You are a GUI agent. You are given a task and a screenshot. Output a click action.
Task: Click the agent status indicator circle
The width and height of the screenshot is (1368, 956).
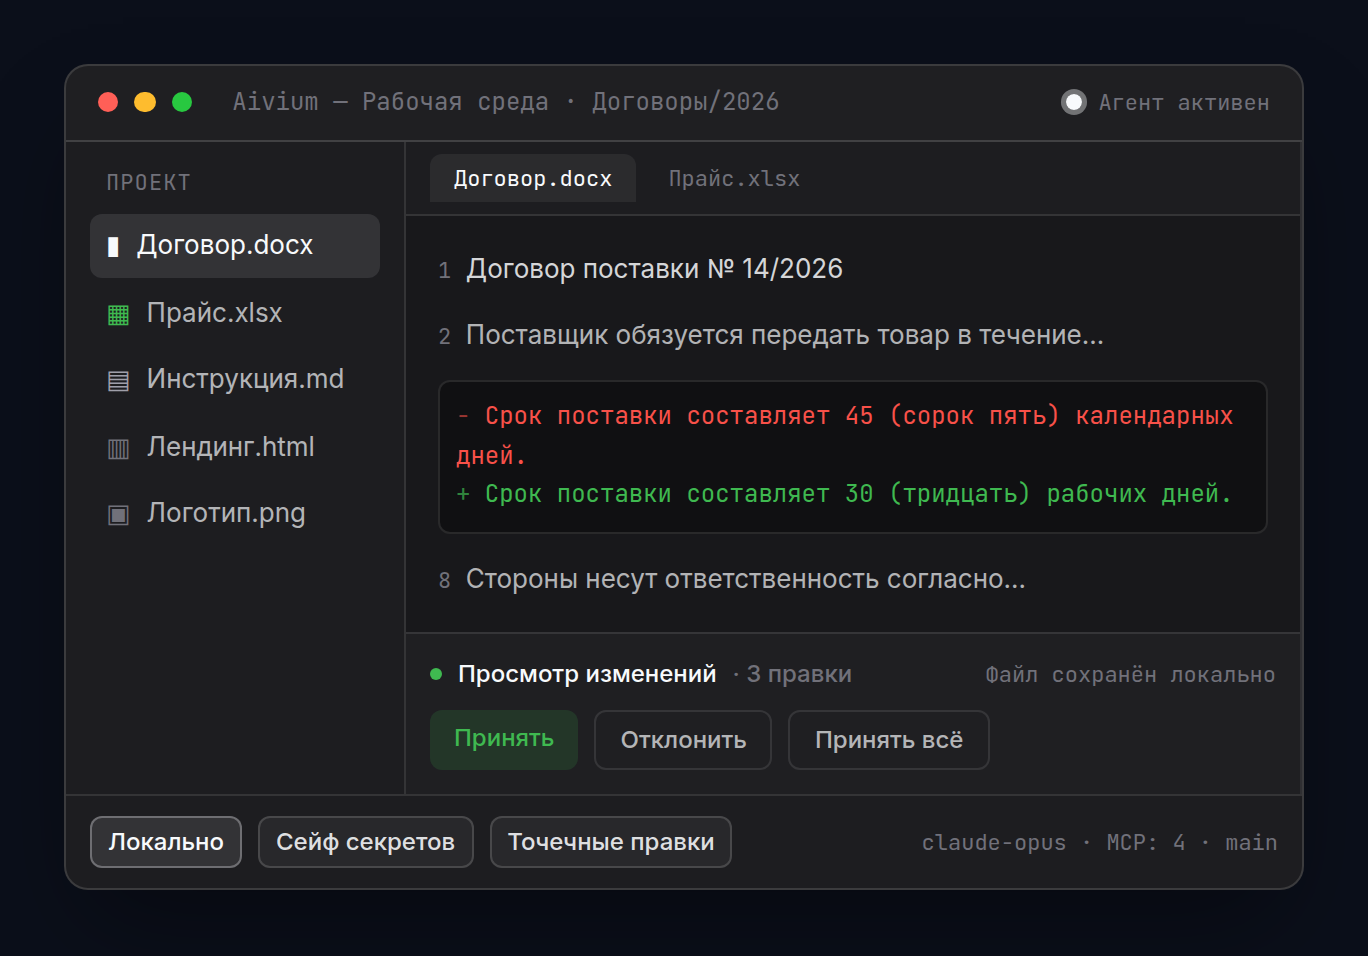1074,102
